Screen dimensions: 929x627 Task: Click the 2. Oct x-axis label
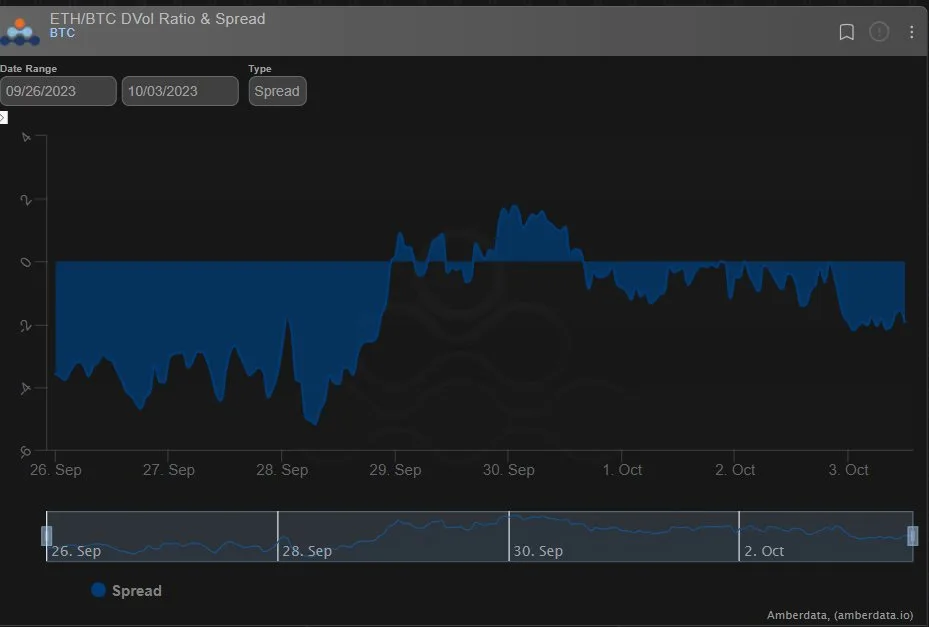pos(735,470)
